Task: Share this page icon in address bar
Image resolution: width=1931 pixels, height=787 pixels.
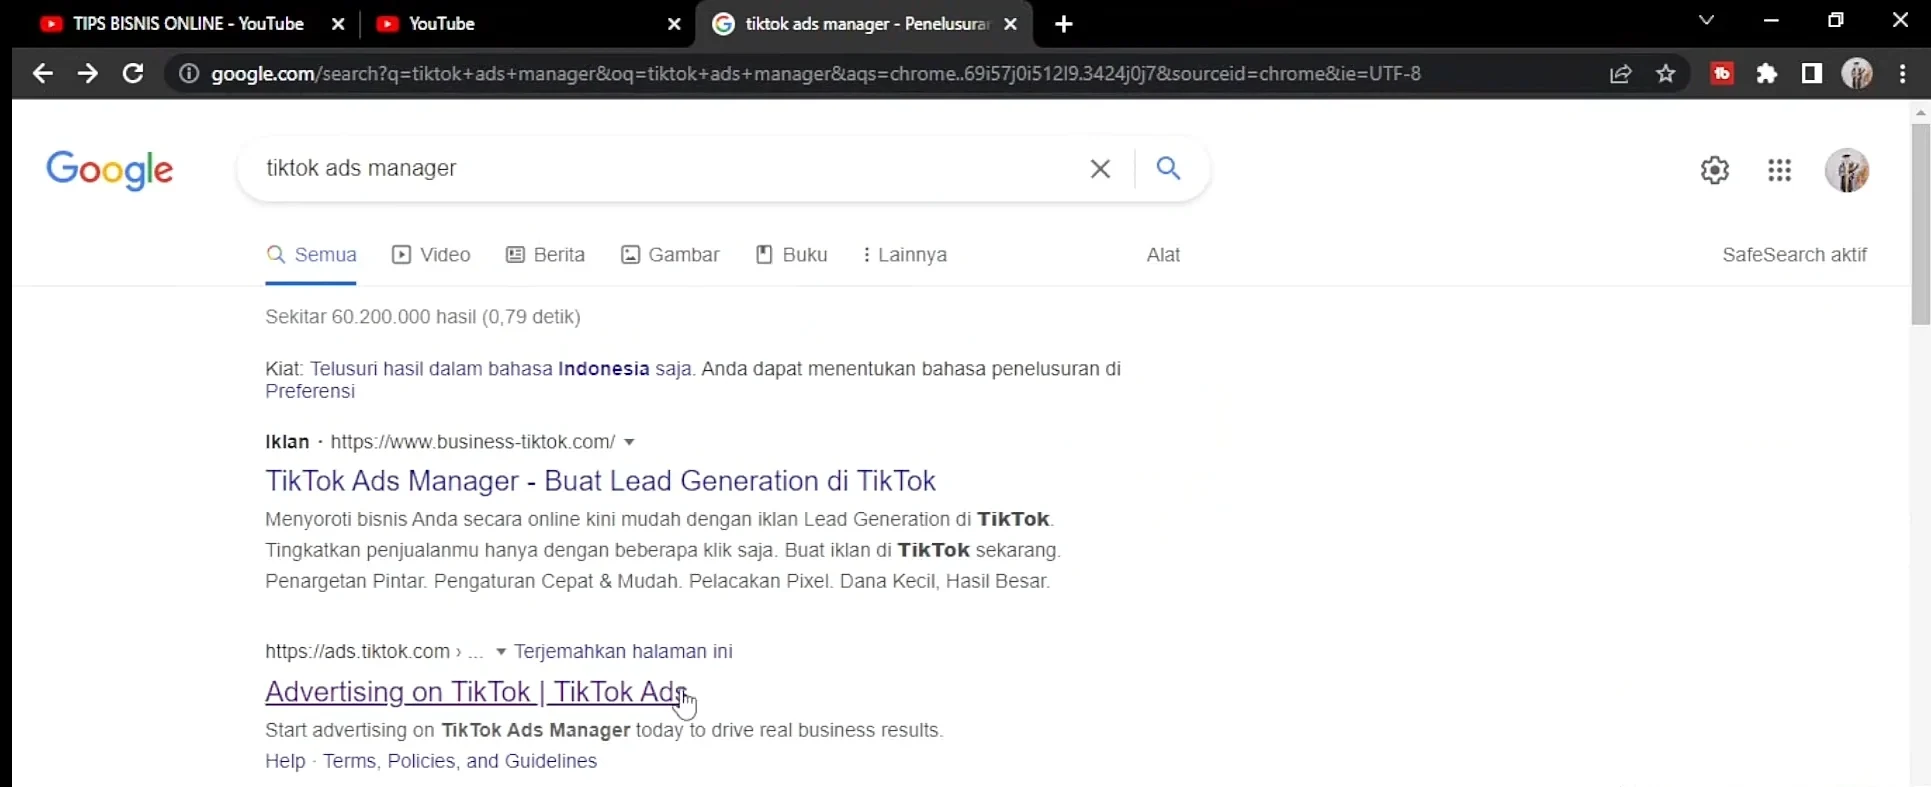Action: click(1621, 73)
